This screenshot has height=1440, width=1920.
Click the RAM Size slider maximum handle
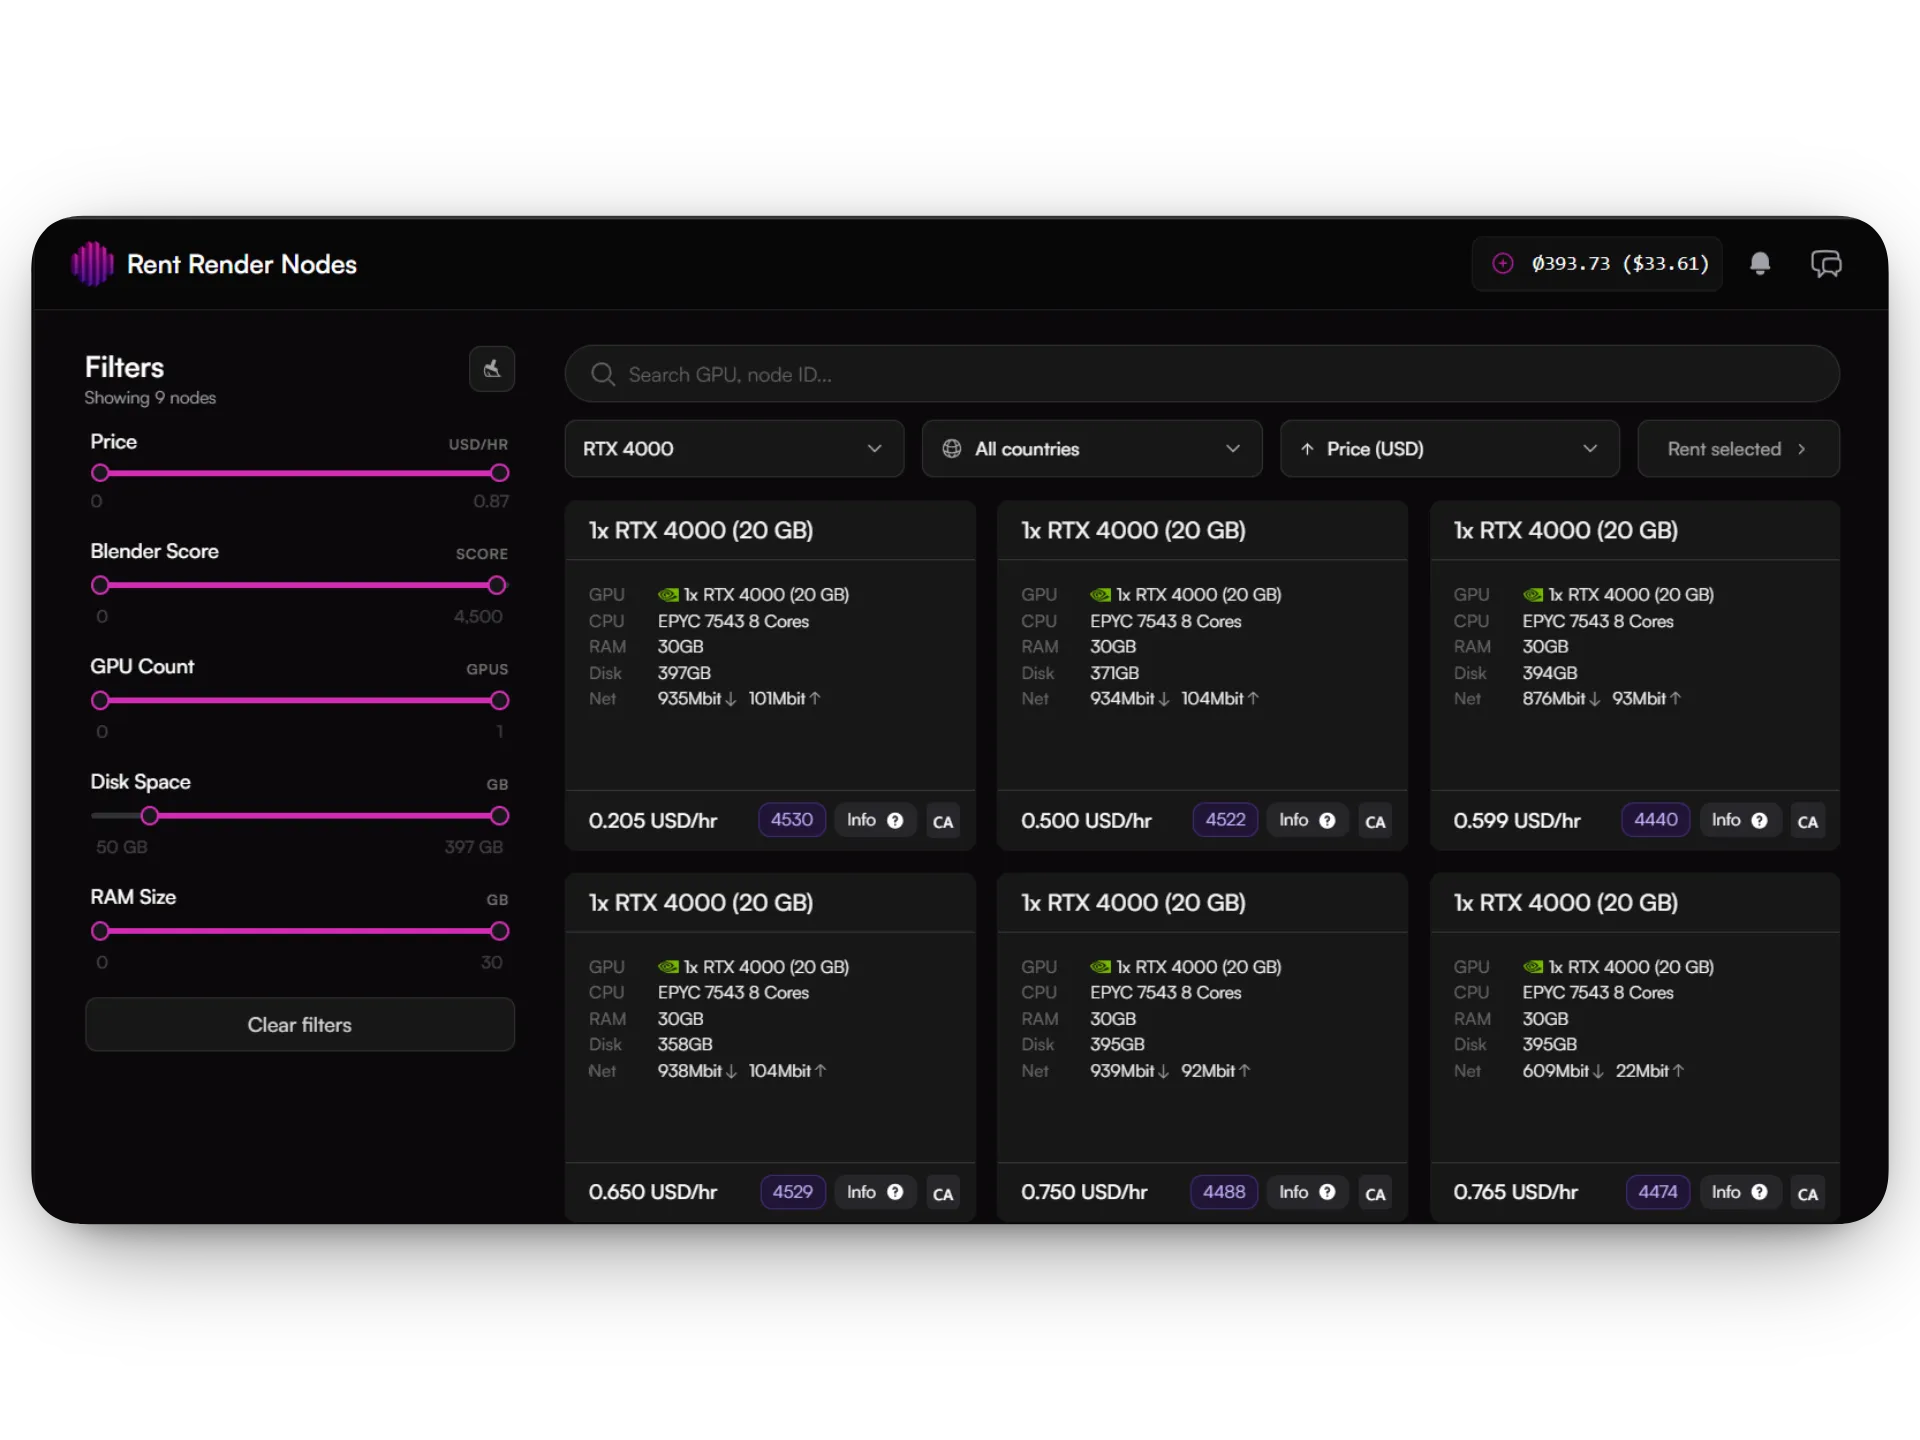pyautogui.click(x=500, y=931)
